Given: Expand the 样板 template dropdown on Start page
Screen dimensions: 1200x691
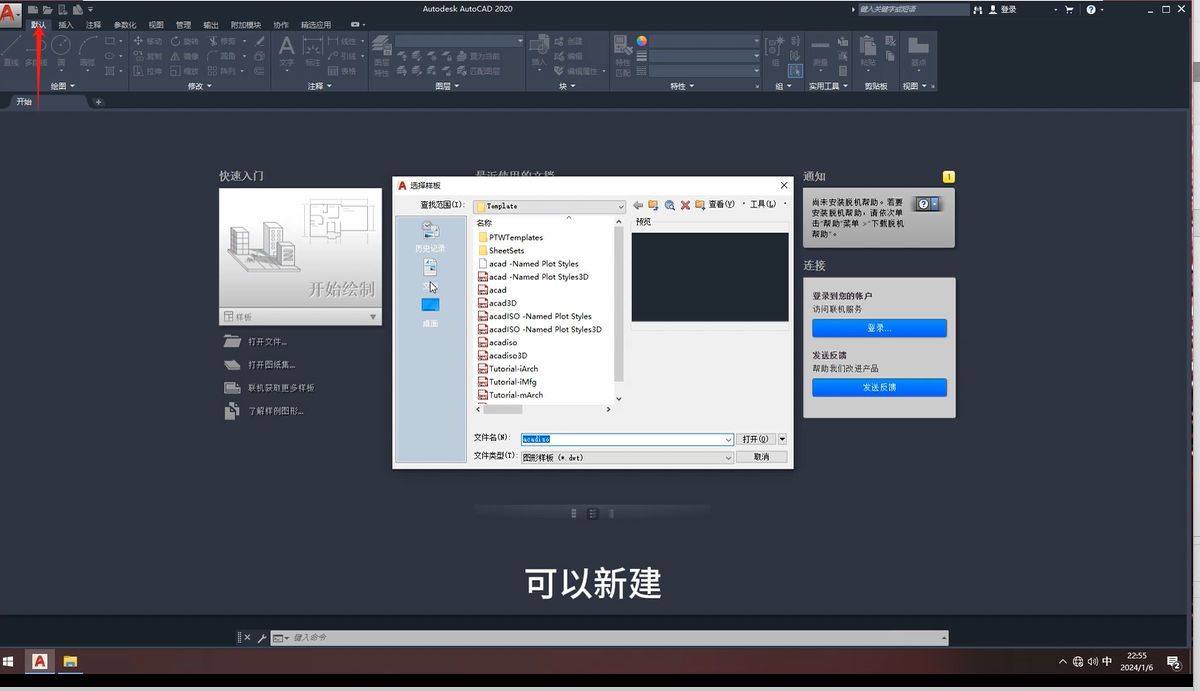Looking at the screenshot, I should (374, 317).
